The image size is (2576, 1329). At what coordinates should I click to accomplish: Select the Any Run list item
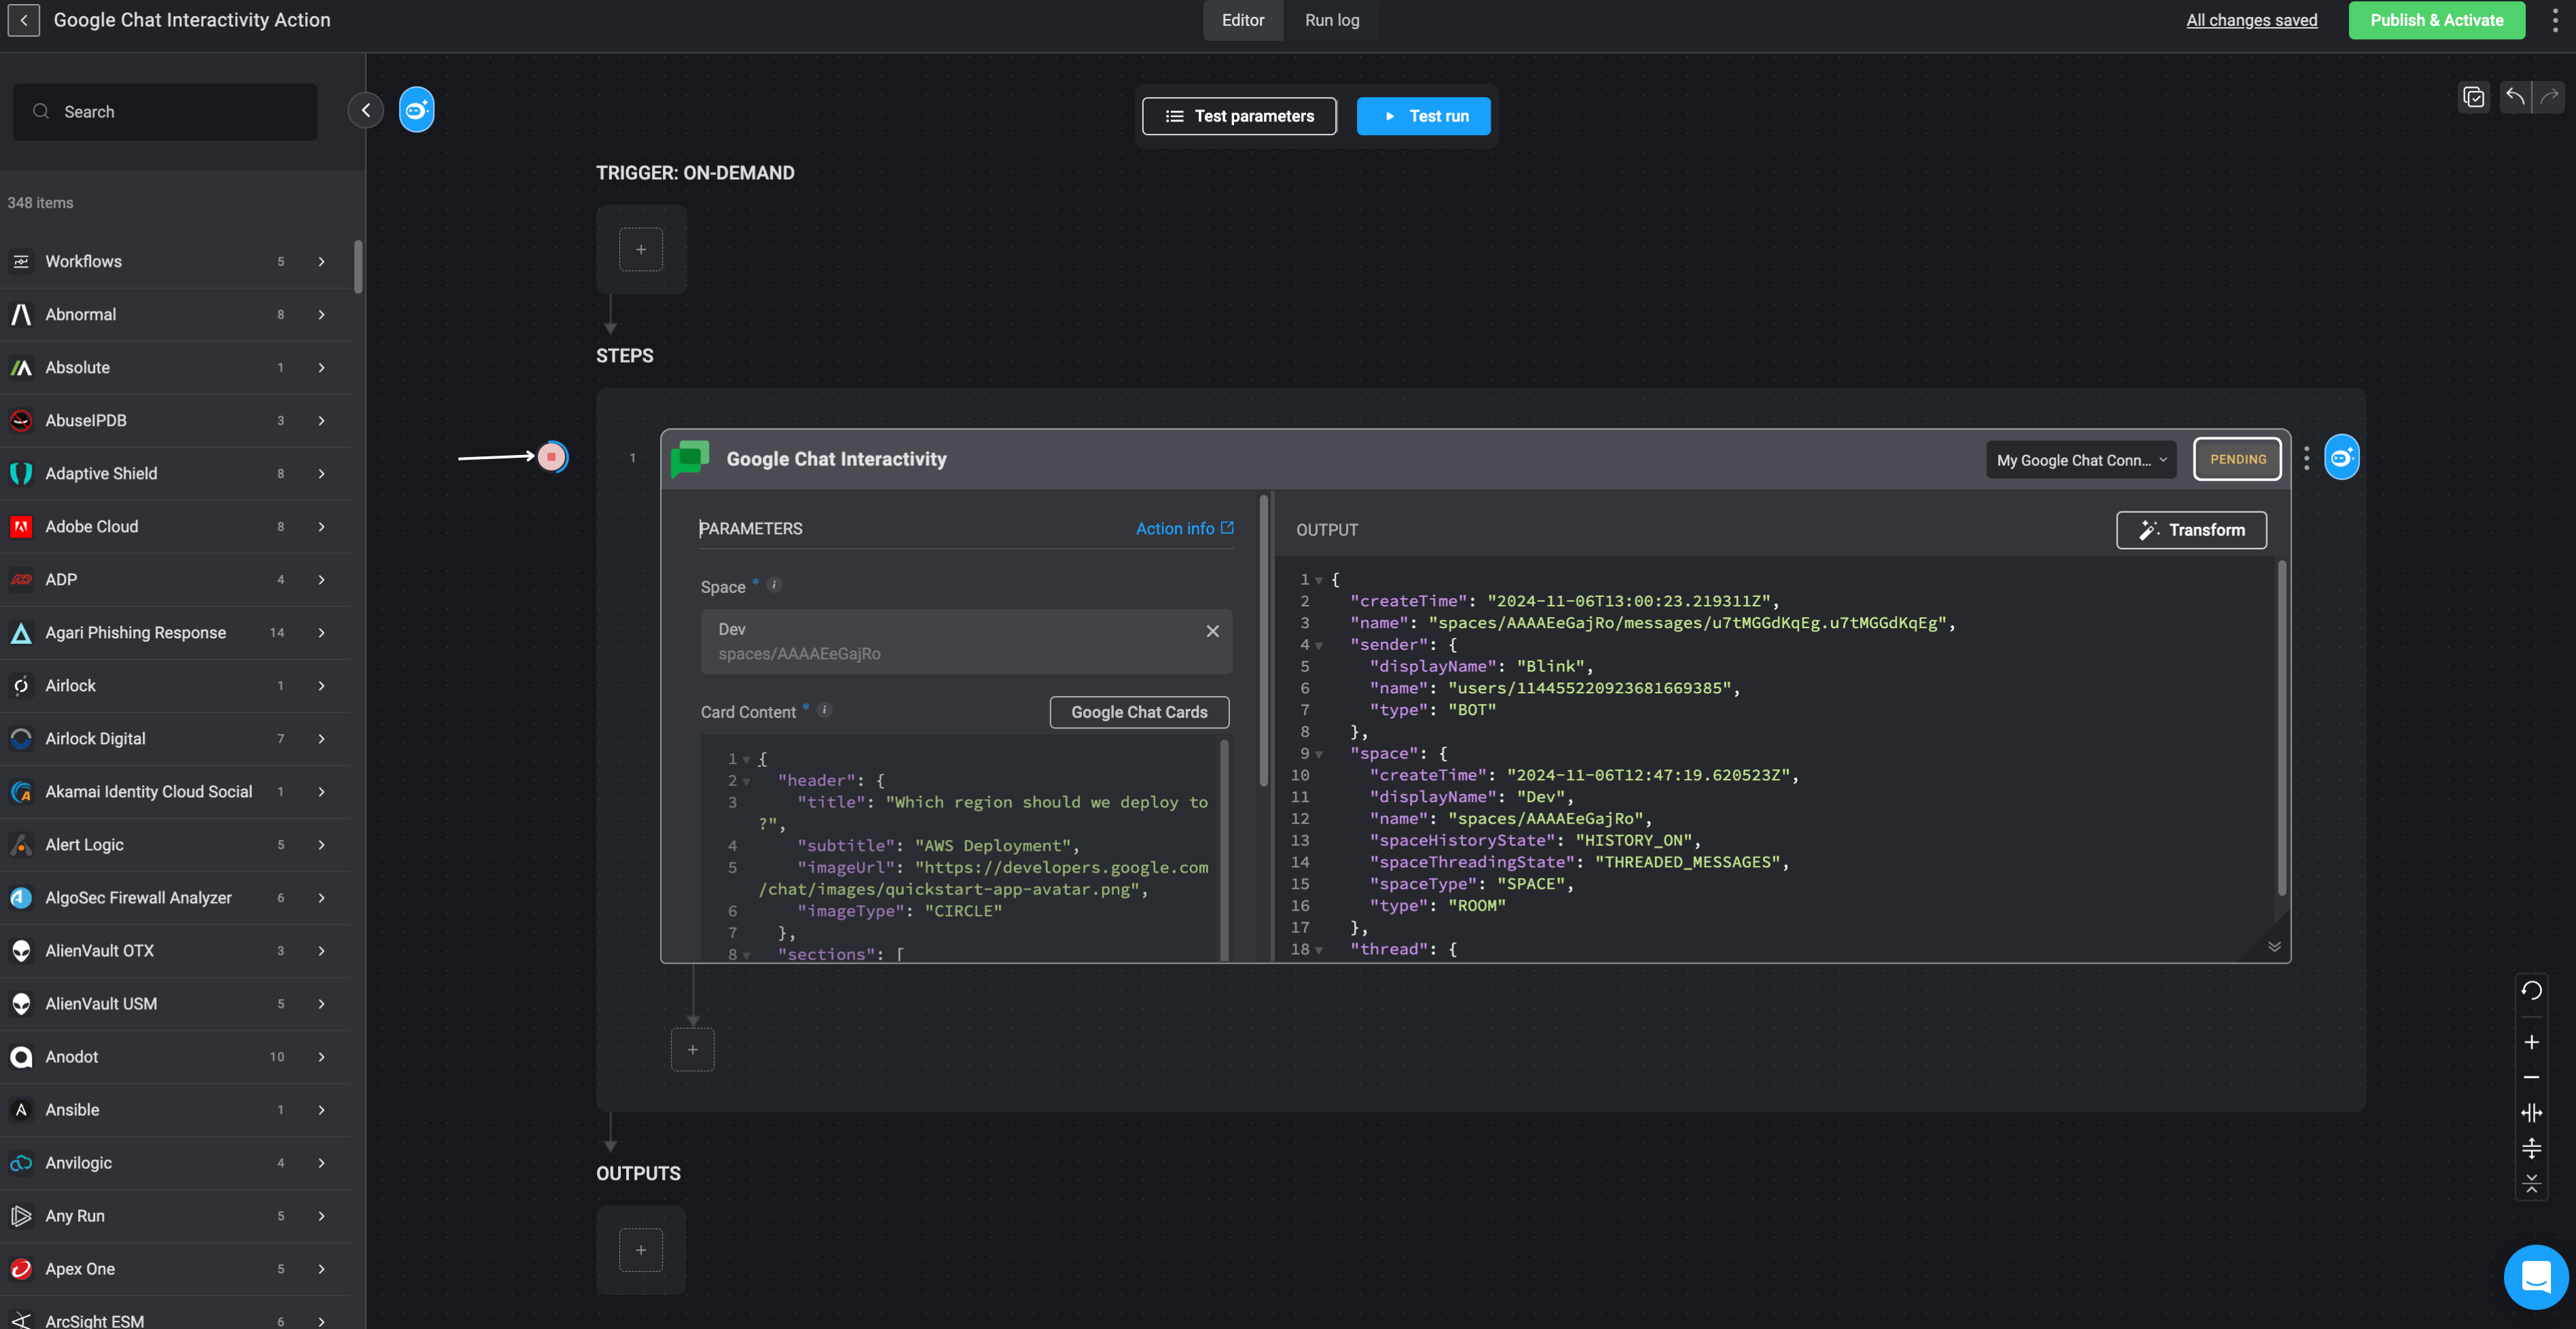tap(175, 1215)
